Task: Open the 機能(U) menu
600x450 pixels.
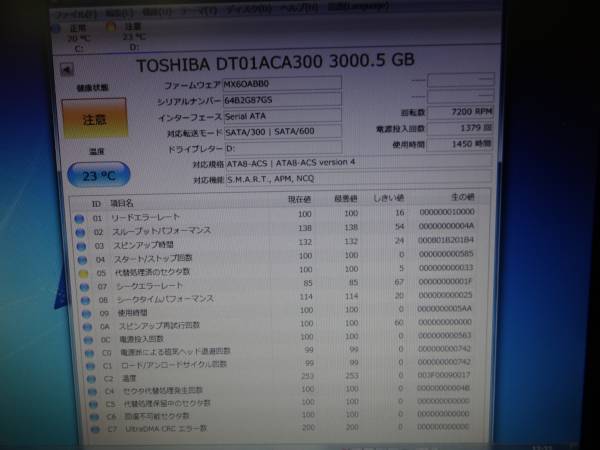Action: tap(157, 12)
